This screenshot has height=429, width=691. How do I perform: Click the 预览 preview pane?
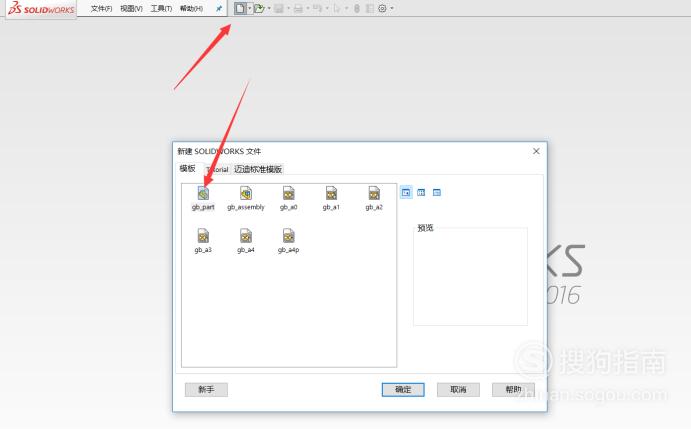tap(470, 276)
